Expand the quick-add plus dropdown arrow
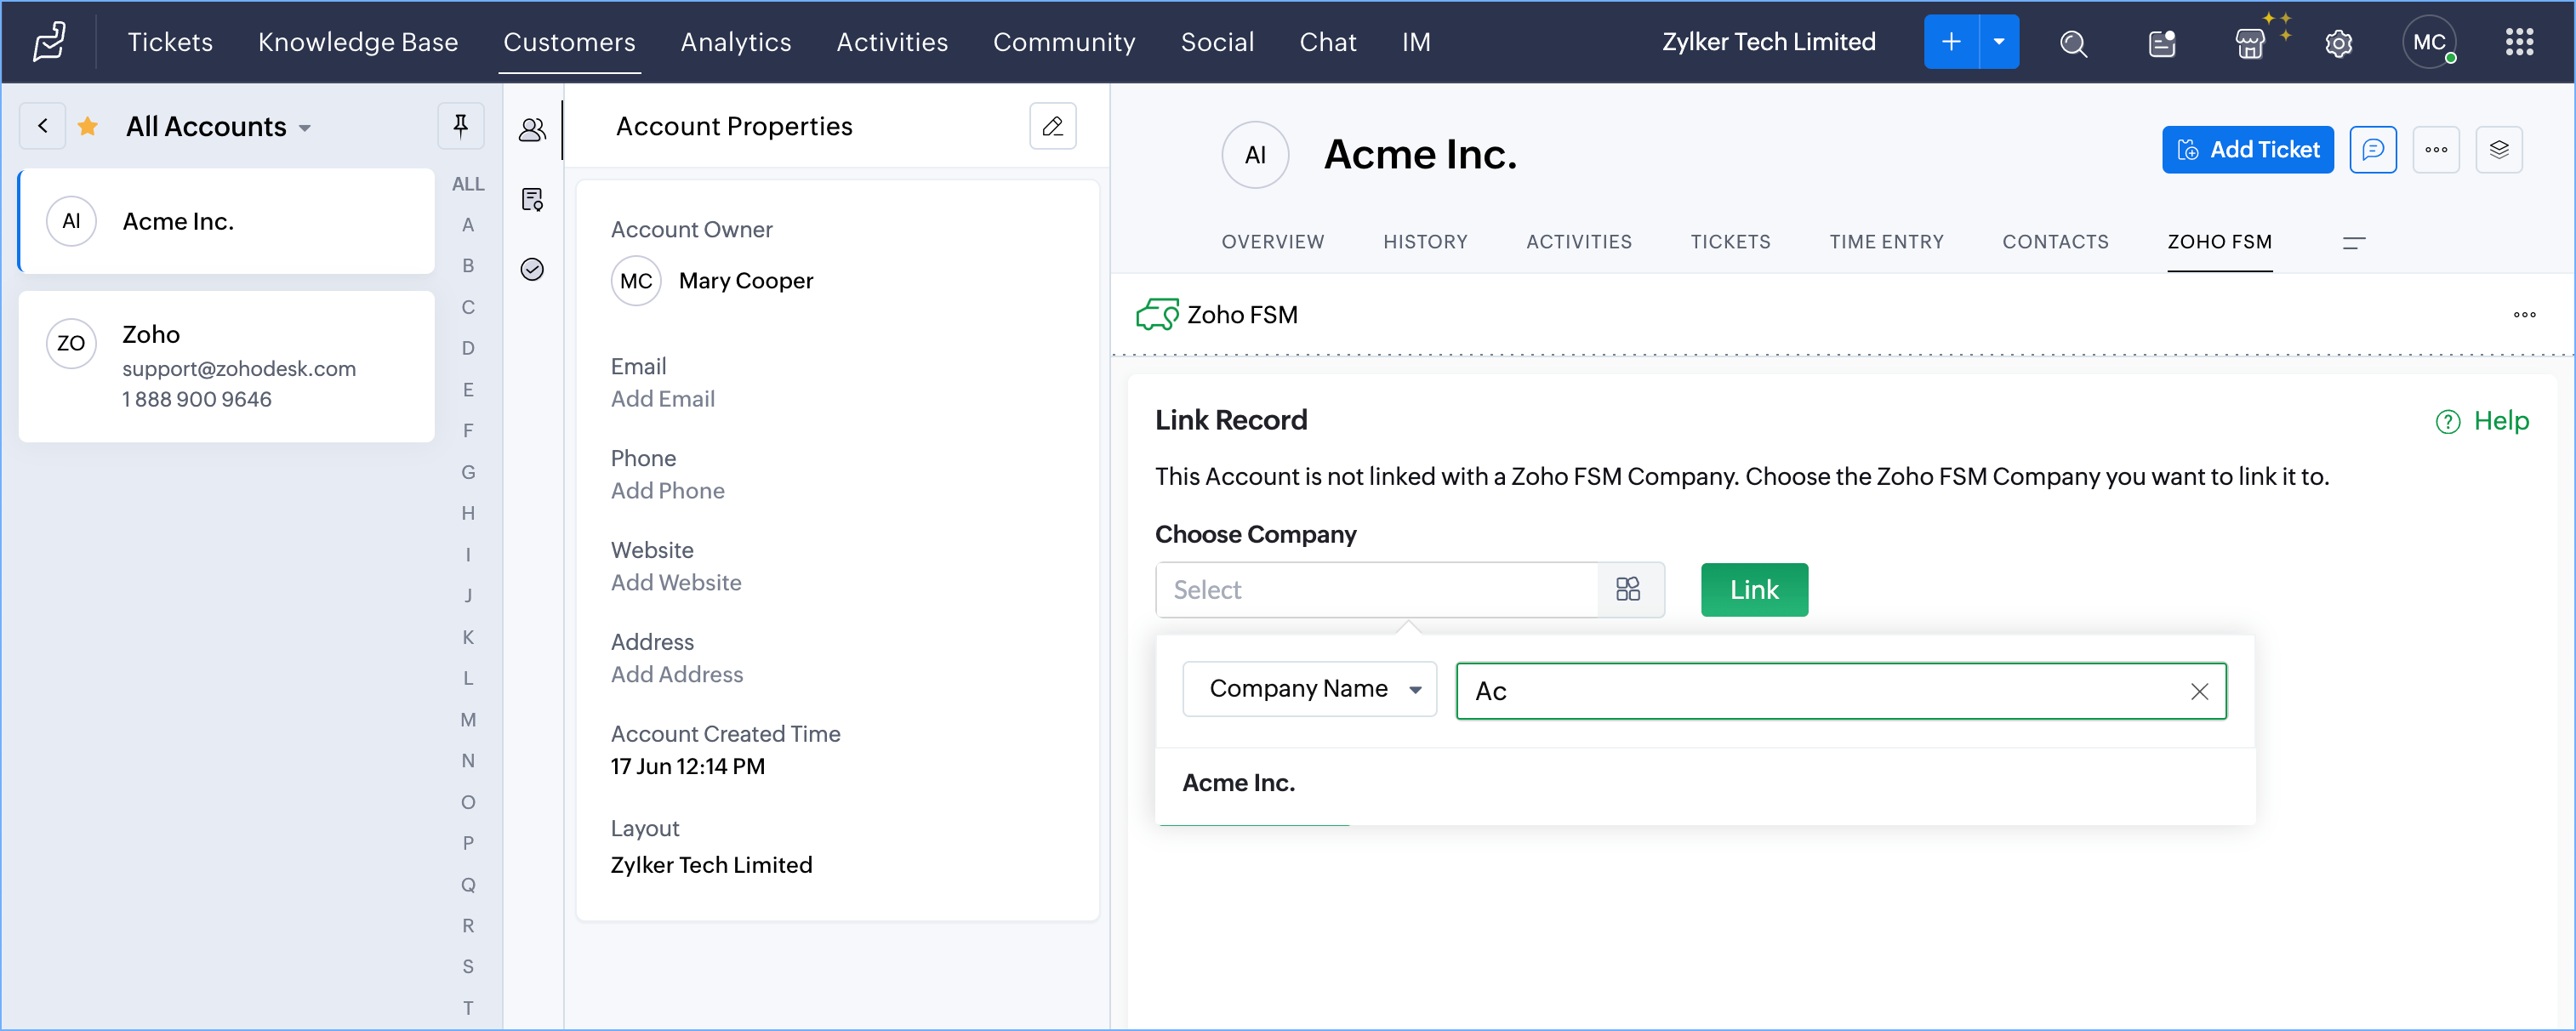 [x=1998, y=42]
